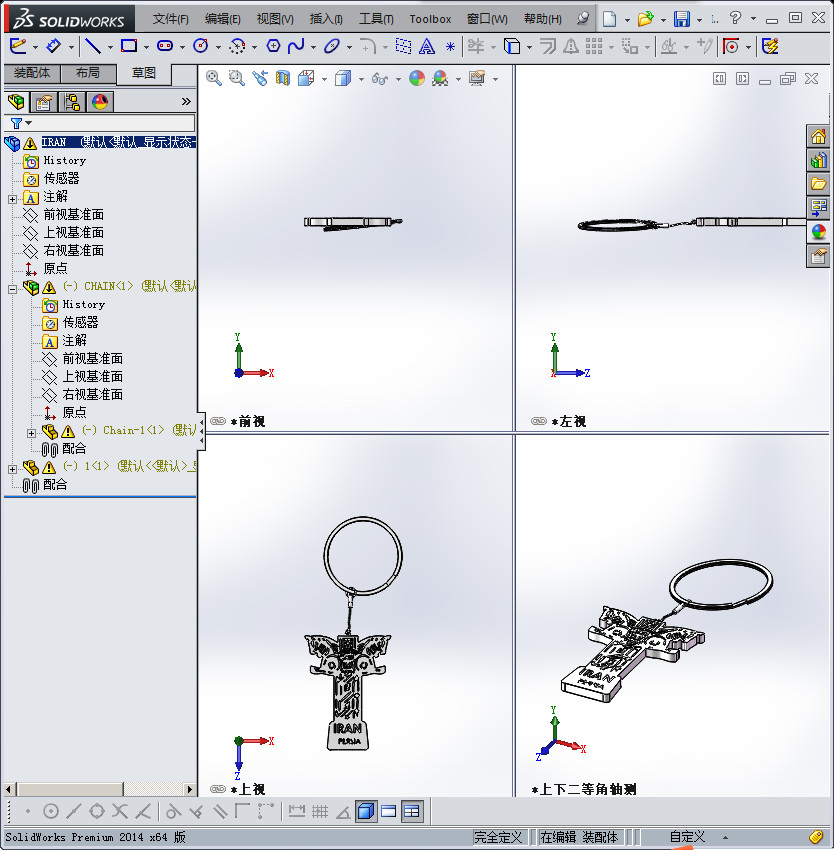Open the 插入(I) menu
The image size is (834, 850).
[x=326, y=19]
